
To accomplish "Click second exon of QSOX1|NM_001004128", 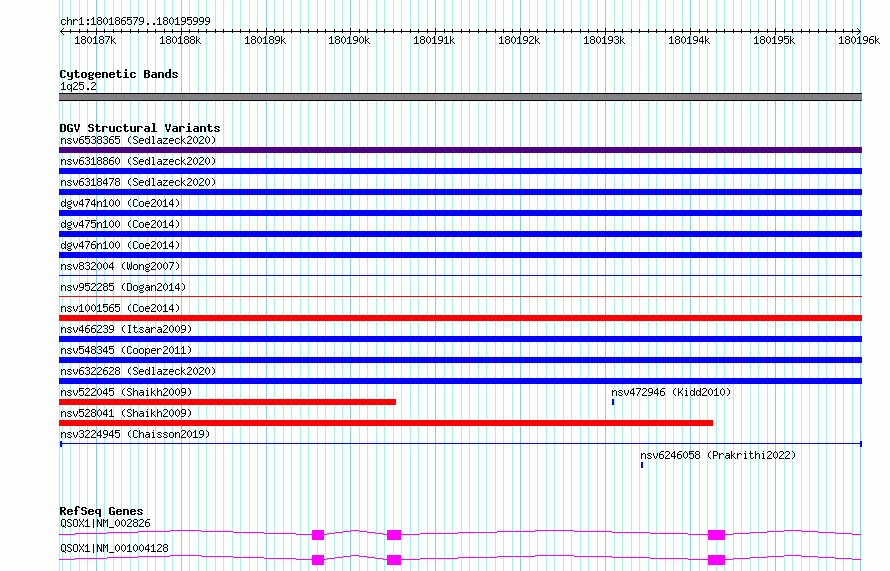I will click(394, 560).
